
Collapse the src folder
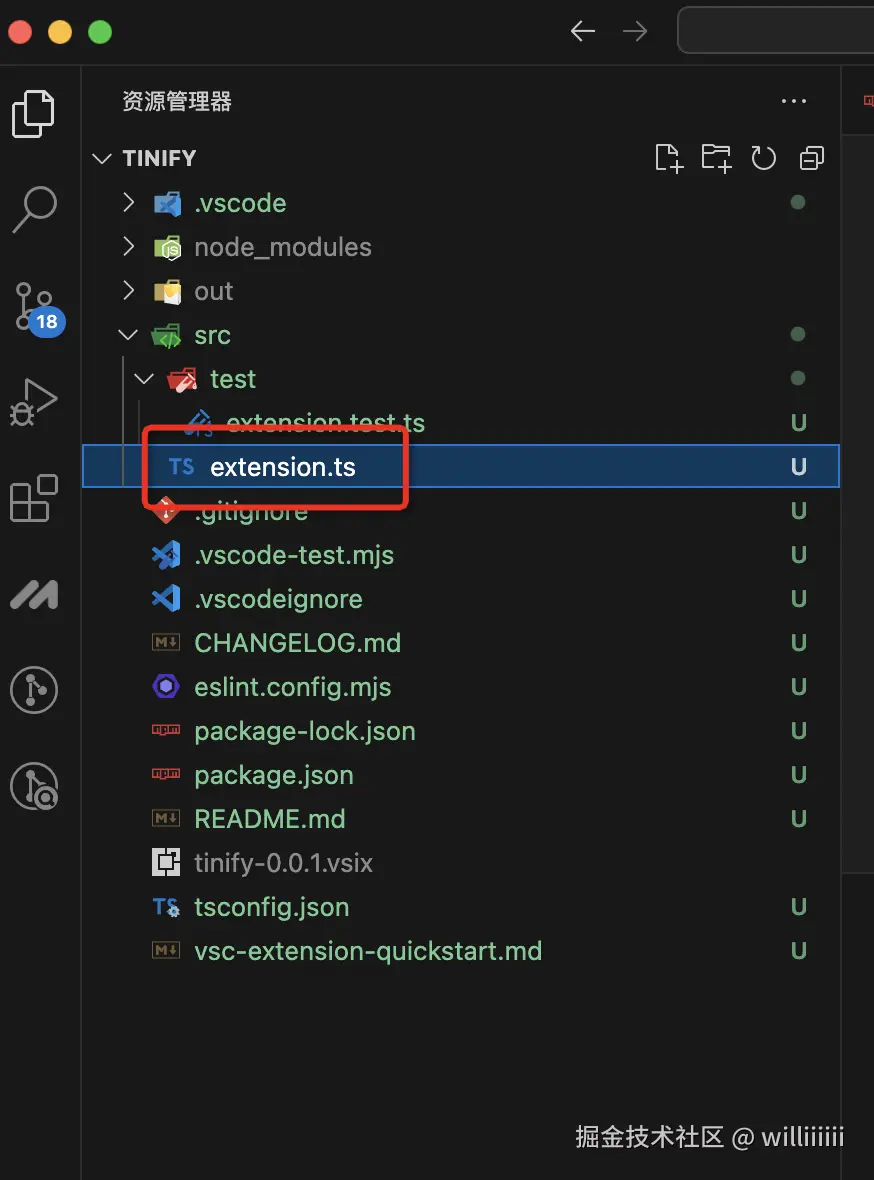point(128,335)
